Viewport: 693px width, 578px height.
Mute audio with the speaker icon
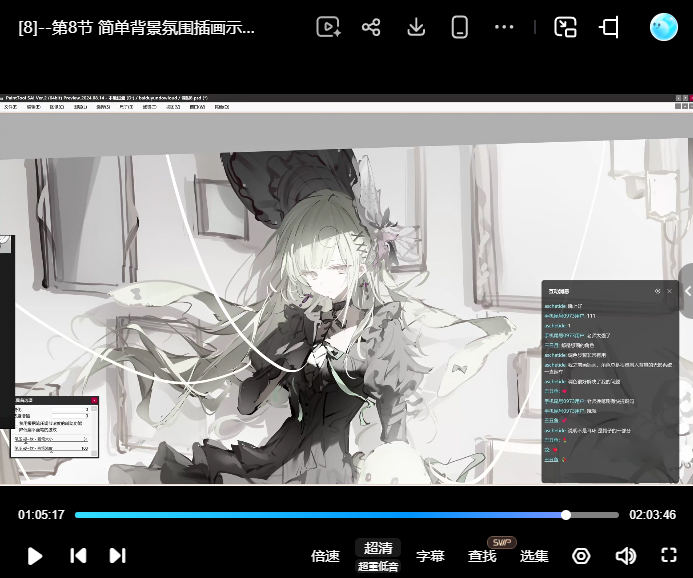pyautogui.click(x=626, y=556)
